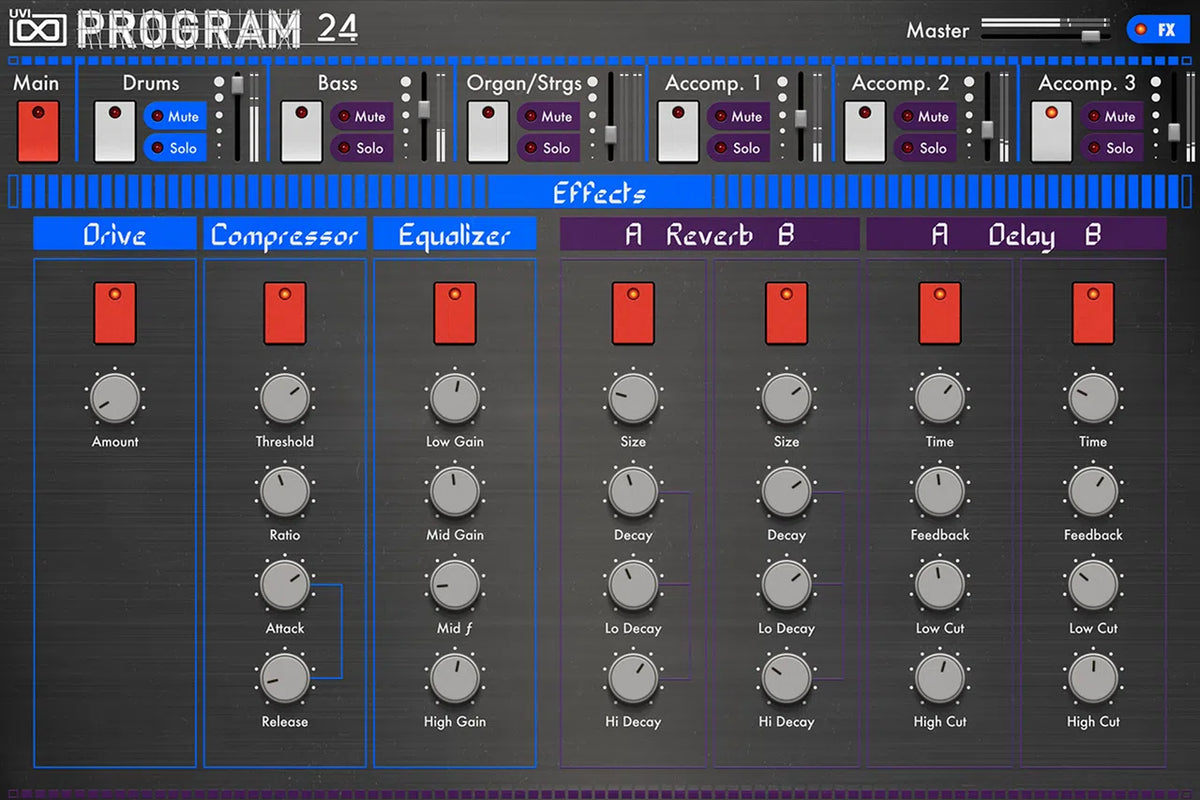
Task: Click the Drive Amount knob
Action: (x=115, y=399)
